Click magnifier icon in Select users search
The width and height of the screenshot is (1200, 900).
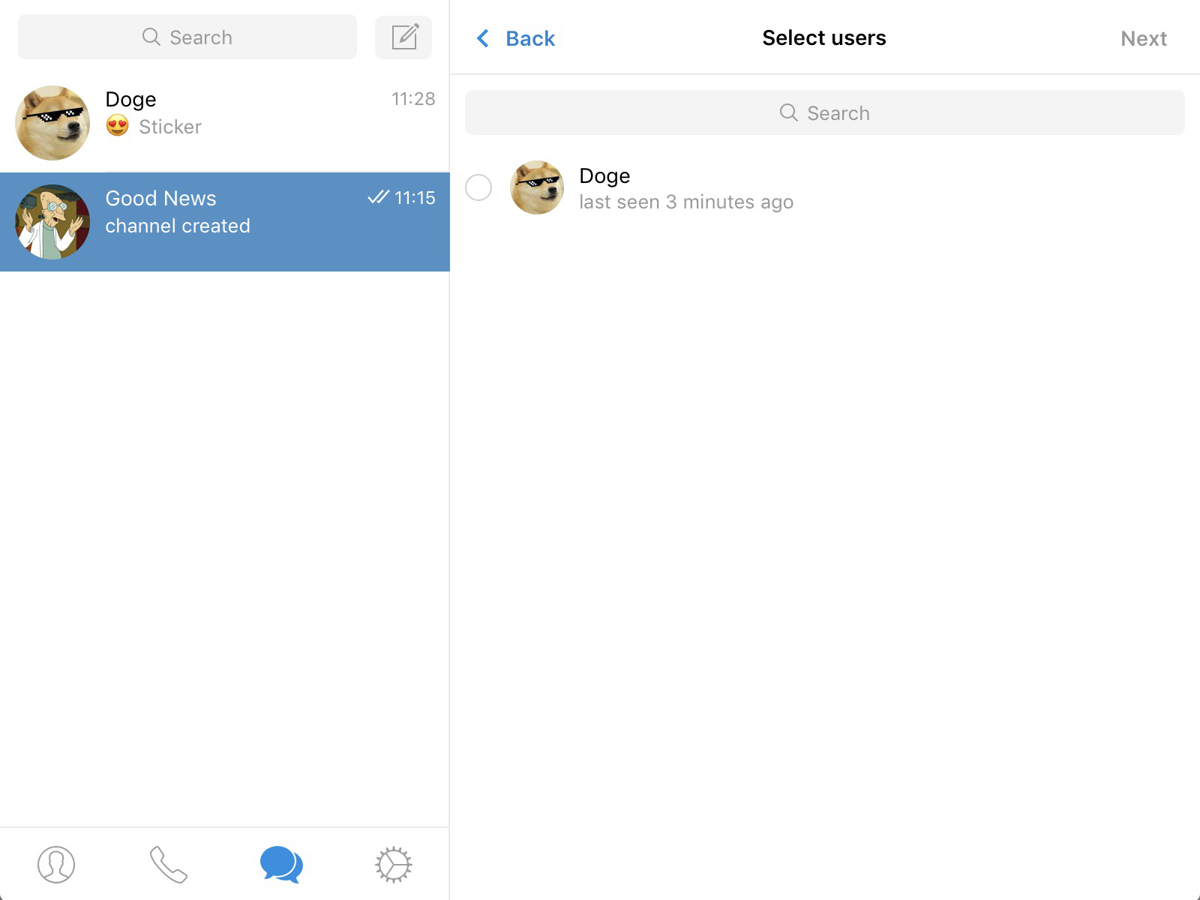tap(788, 113)
